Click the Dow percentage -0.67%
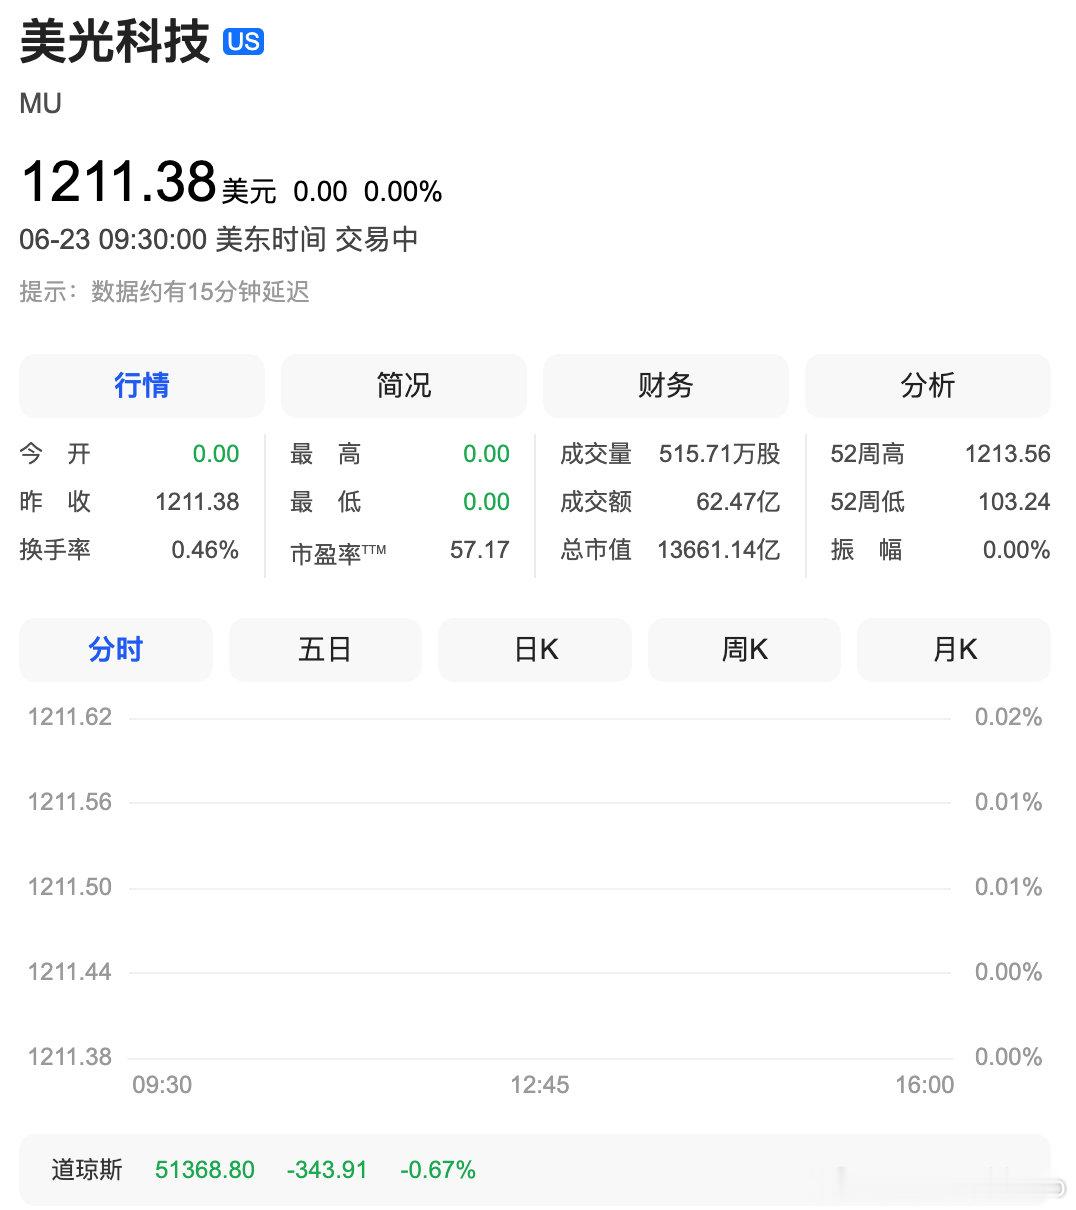 coord(438,1170)
